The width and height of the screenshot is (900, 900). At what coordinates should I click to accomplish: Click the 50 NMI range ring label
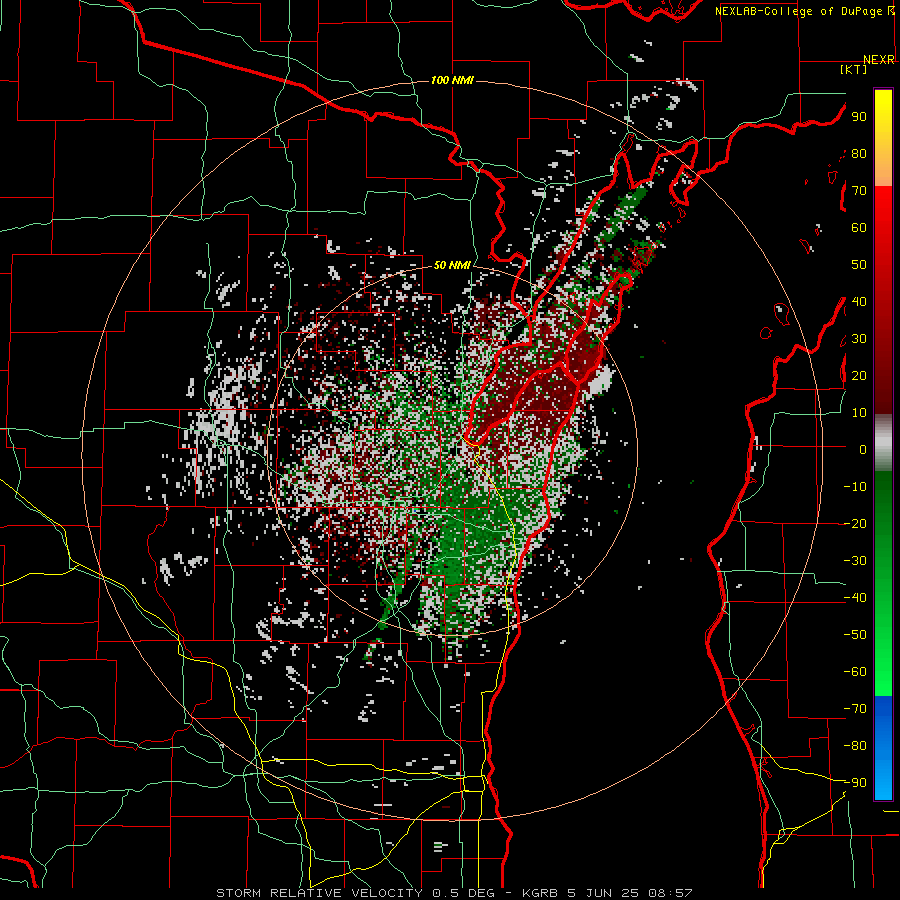(x=452, y=265)
